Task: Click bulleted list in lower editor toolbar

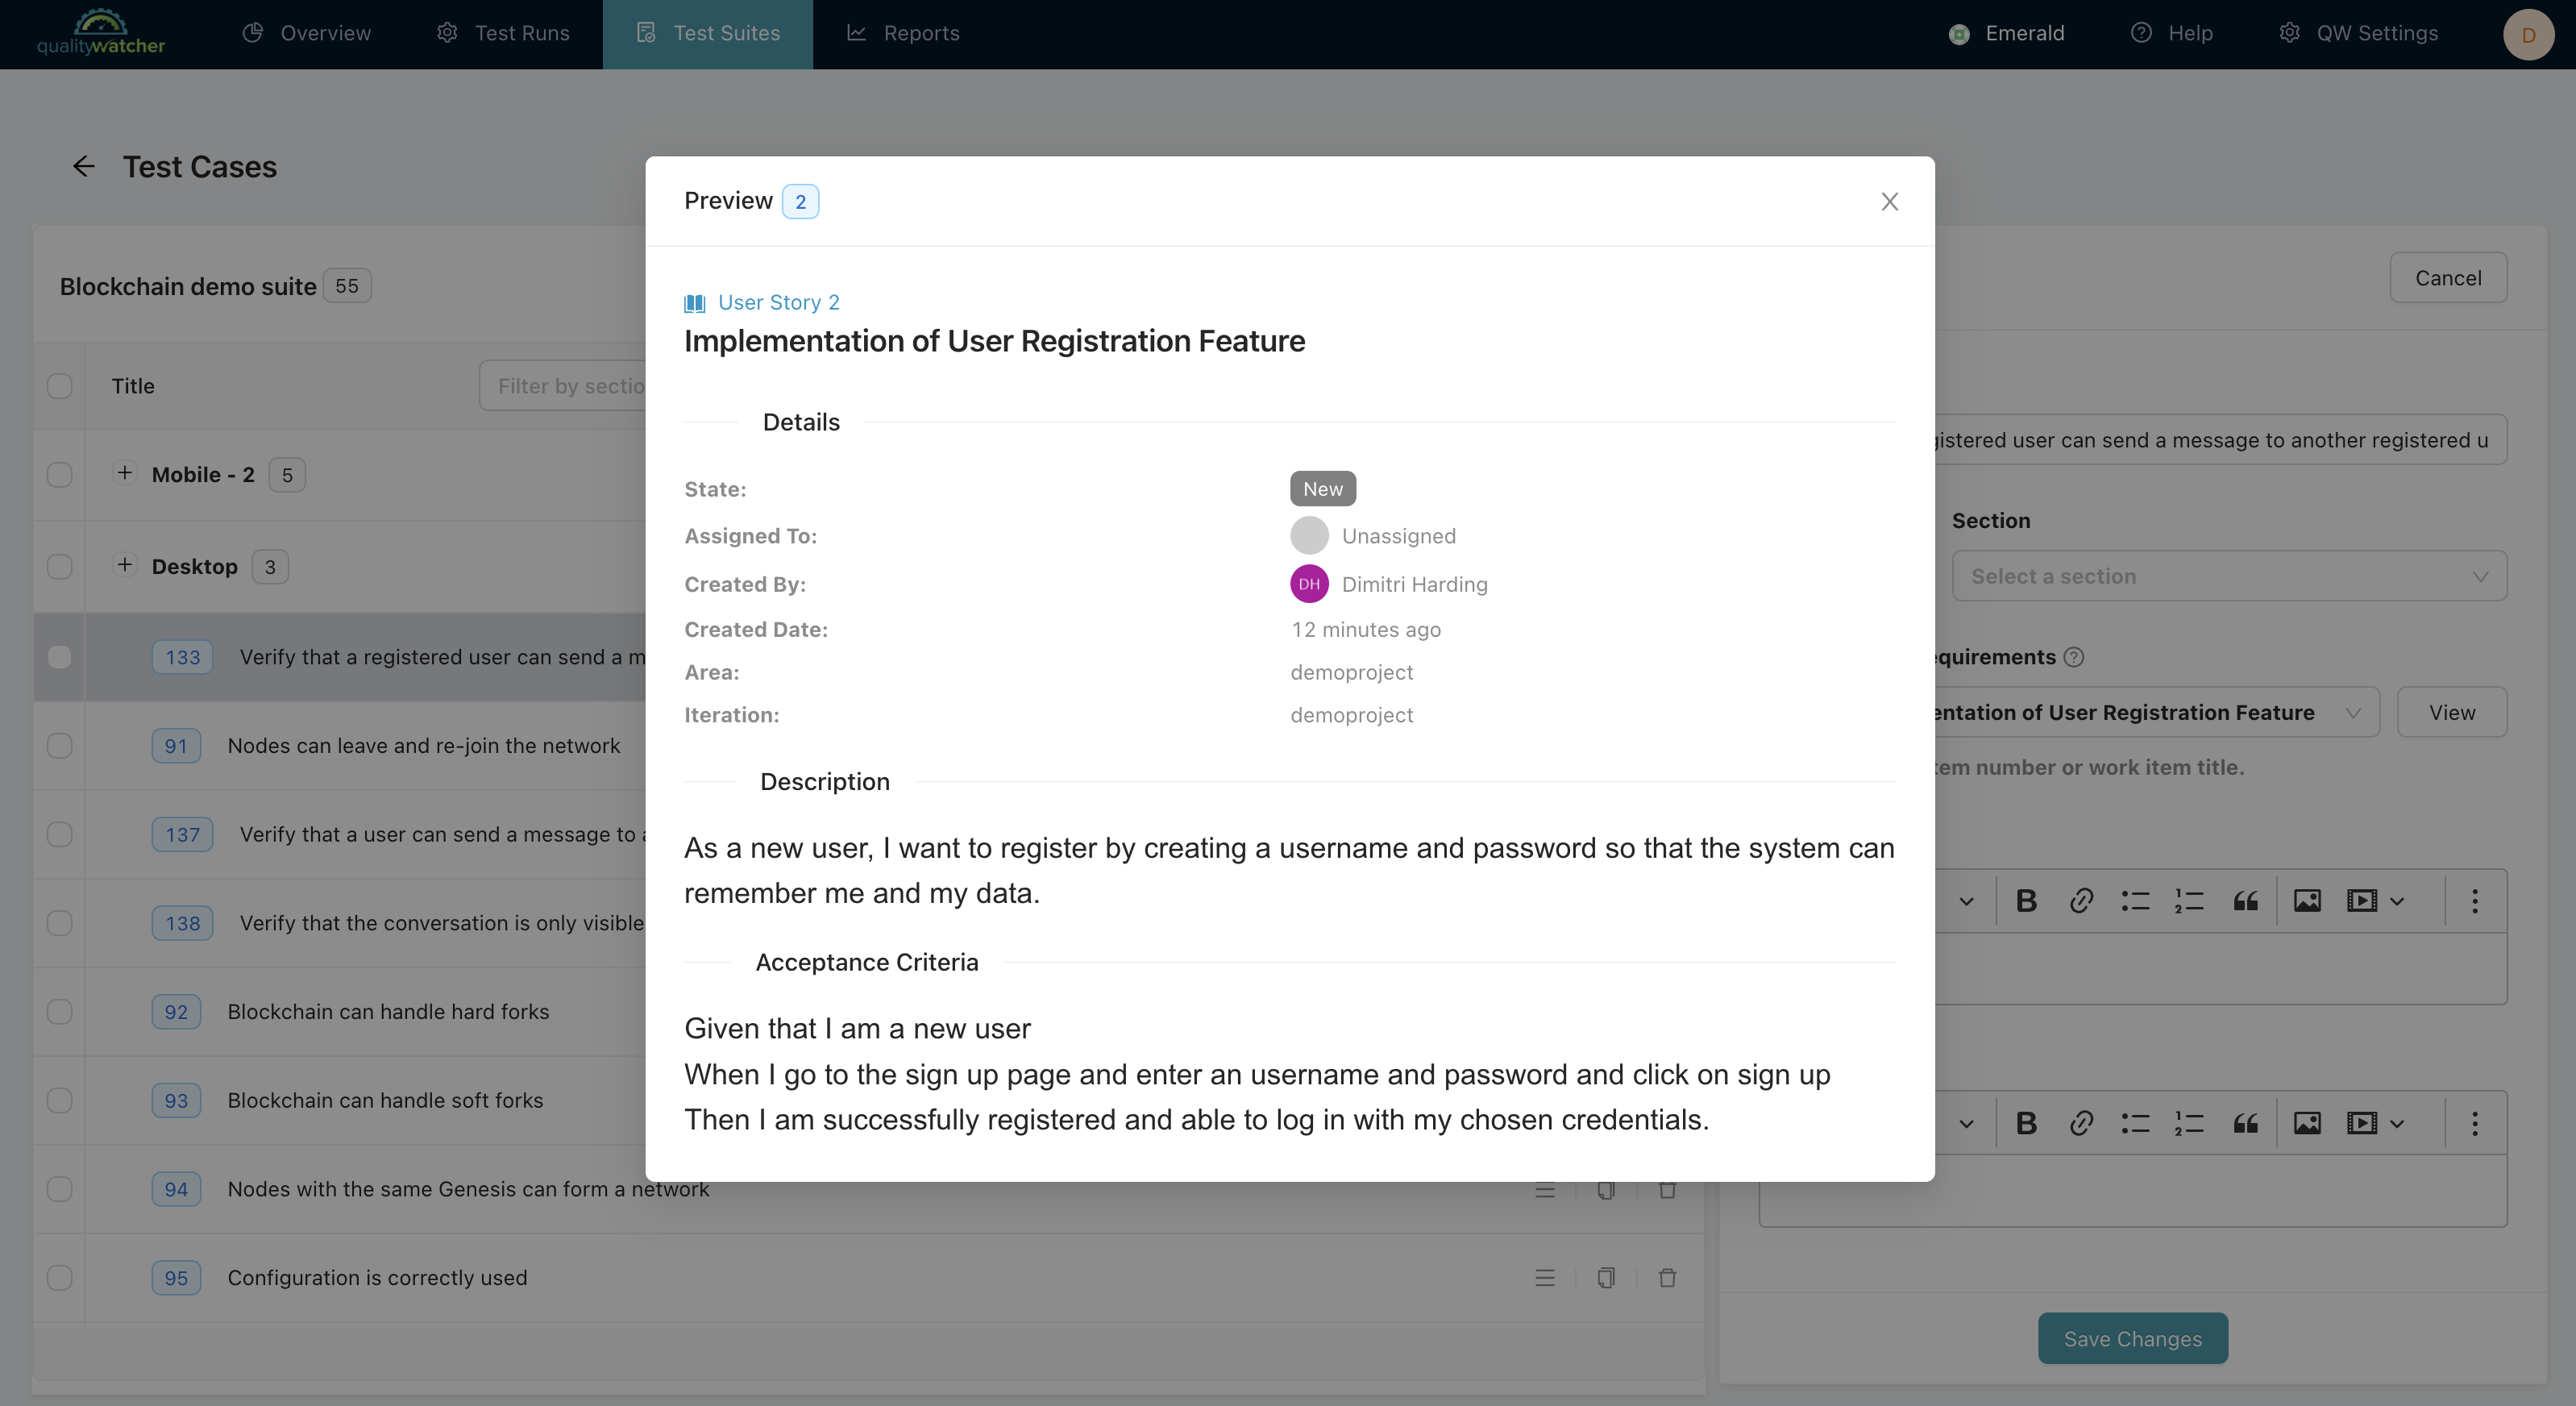Action: click(2135, 1123)
